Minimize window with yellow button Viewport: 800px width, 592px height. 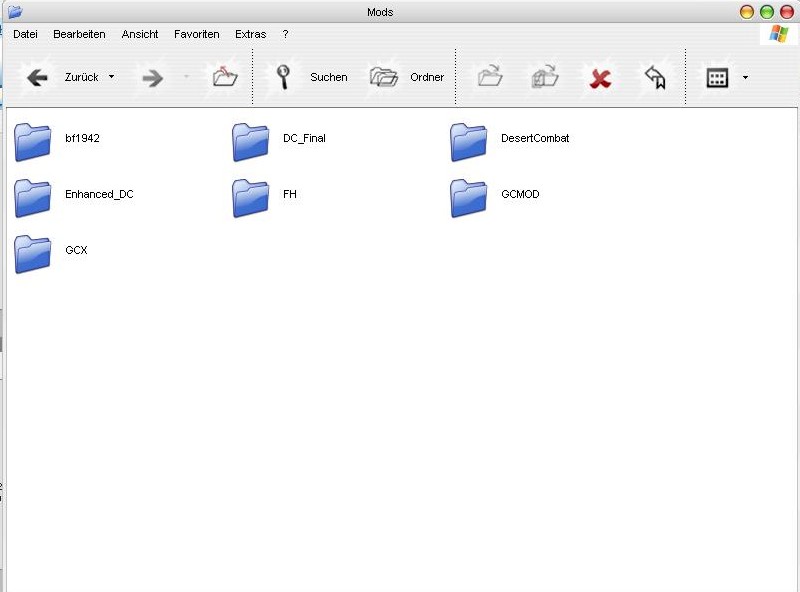(747, 12)
